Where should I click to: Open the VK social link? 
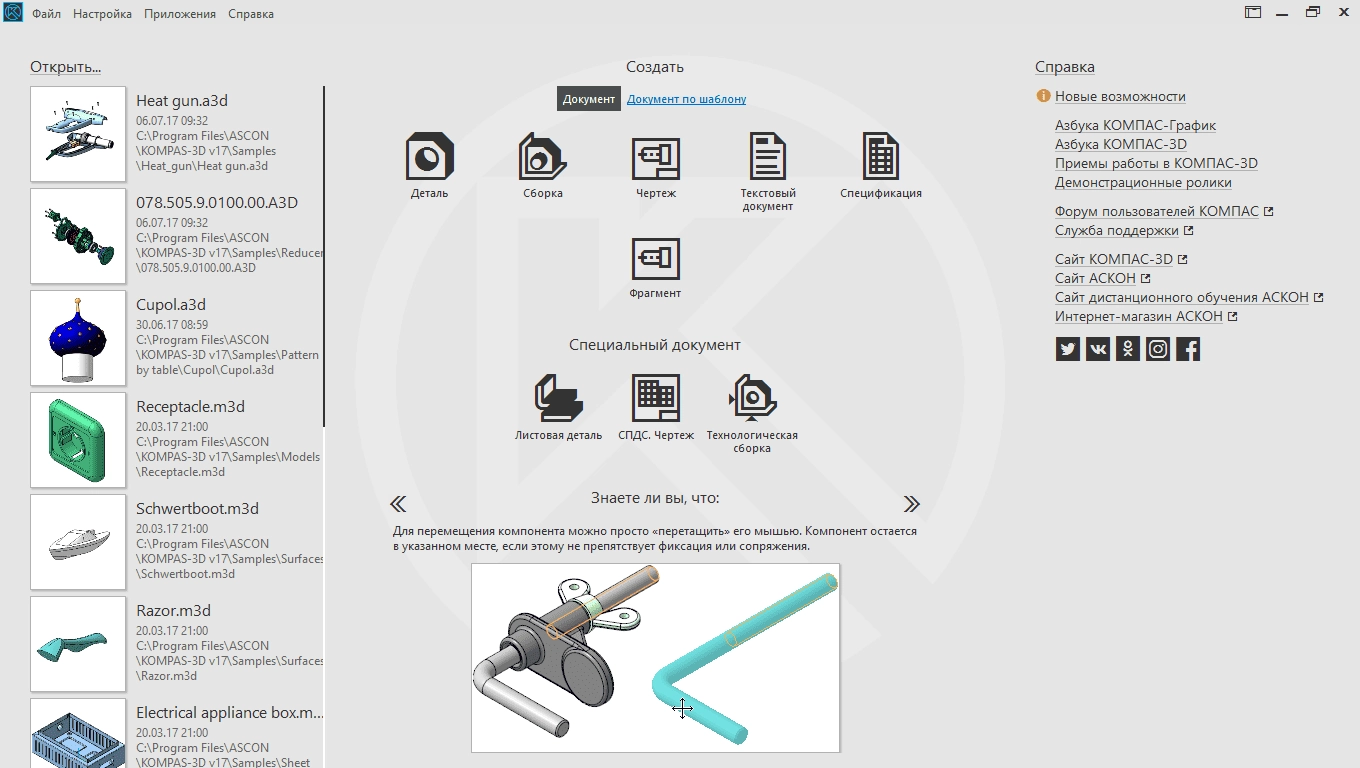point(1098,349)
